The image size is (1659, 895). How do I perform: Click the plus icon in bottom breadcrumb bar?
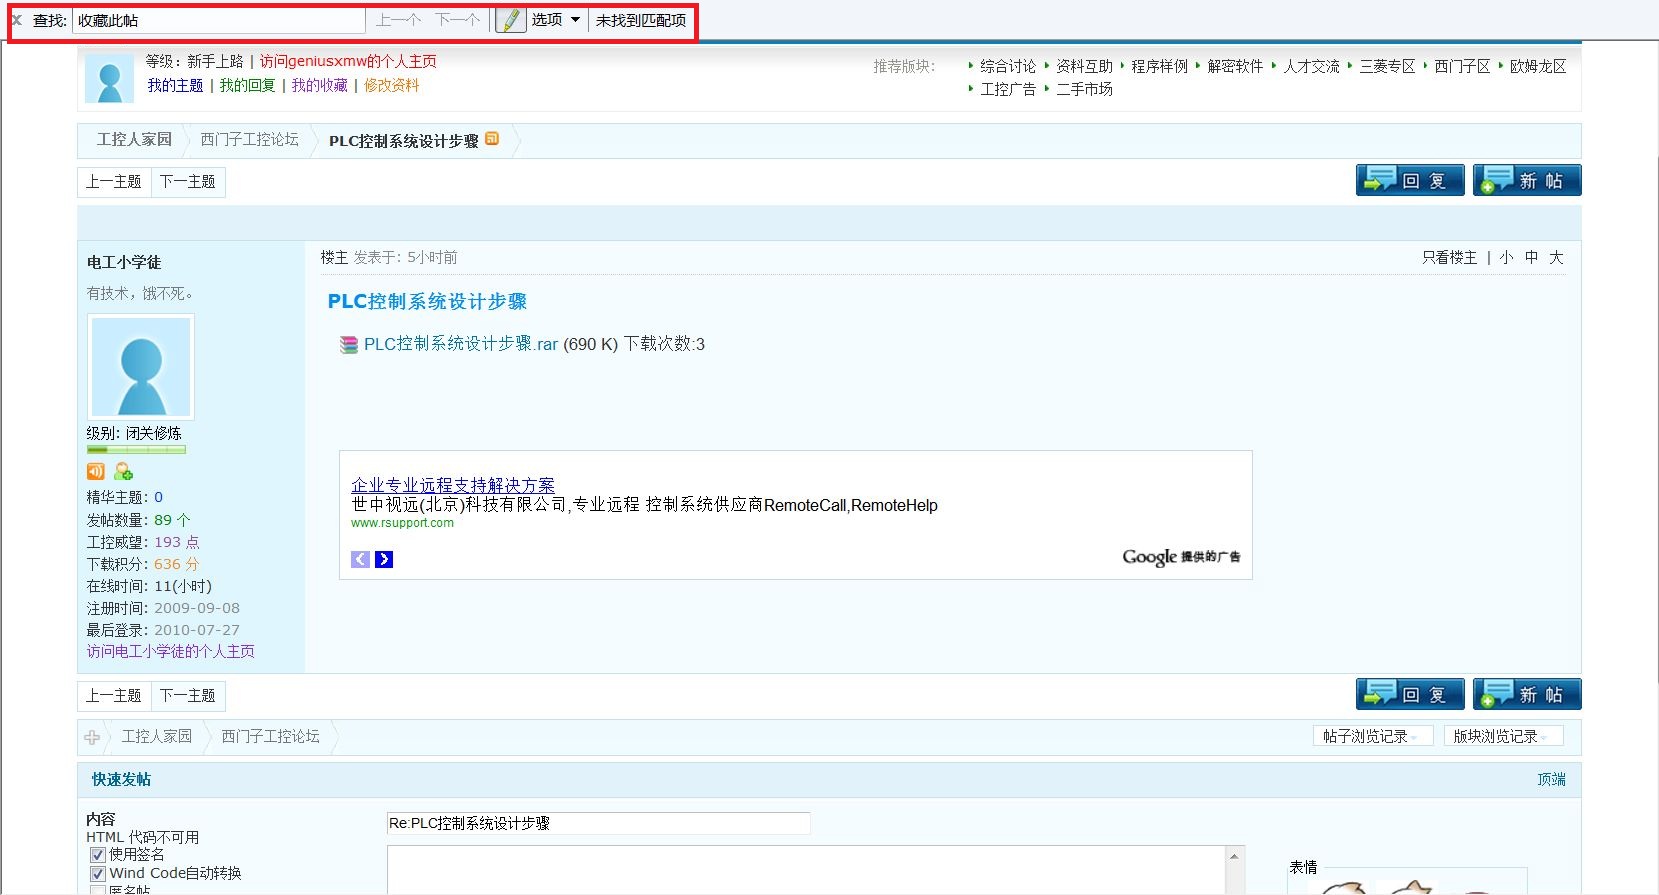[92, 737]
